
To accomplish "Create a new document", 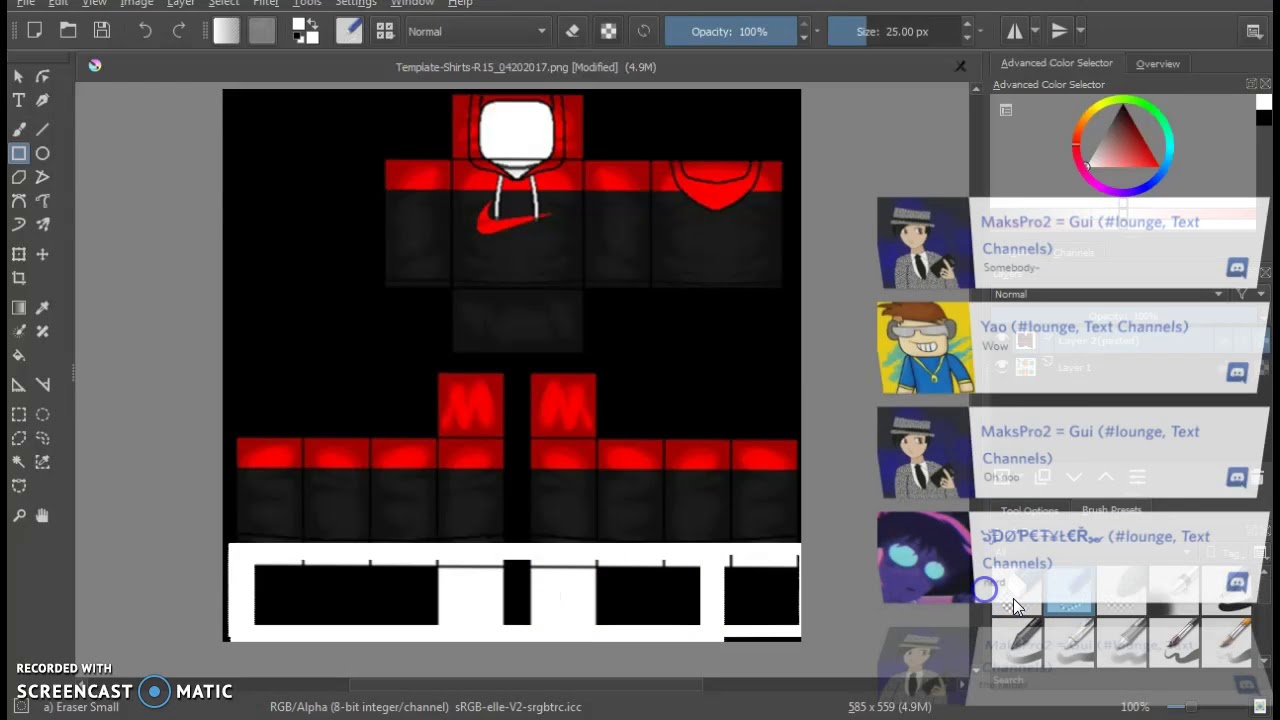I will [34, 31].
